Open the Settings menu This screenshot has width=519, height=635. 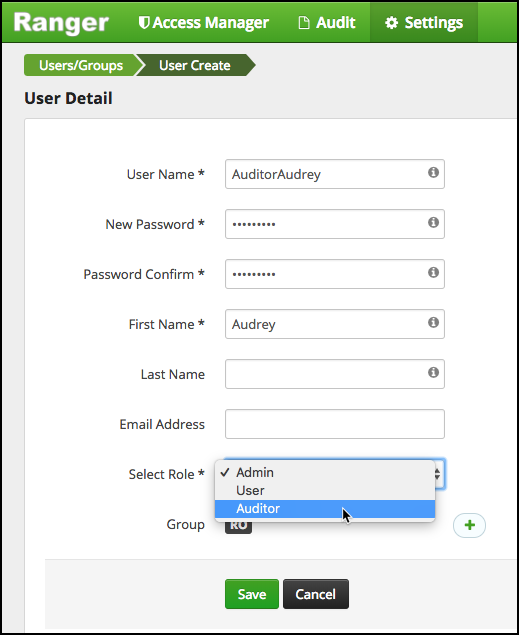[x=423, y=23]
